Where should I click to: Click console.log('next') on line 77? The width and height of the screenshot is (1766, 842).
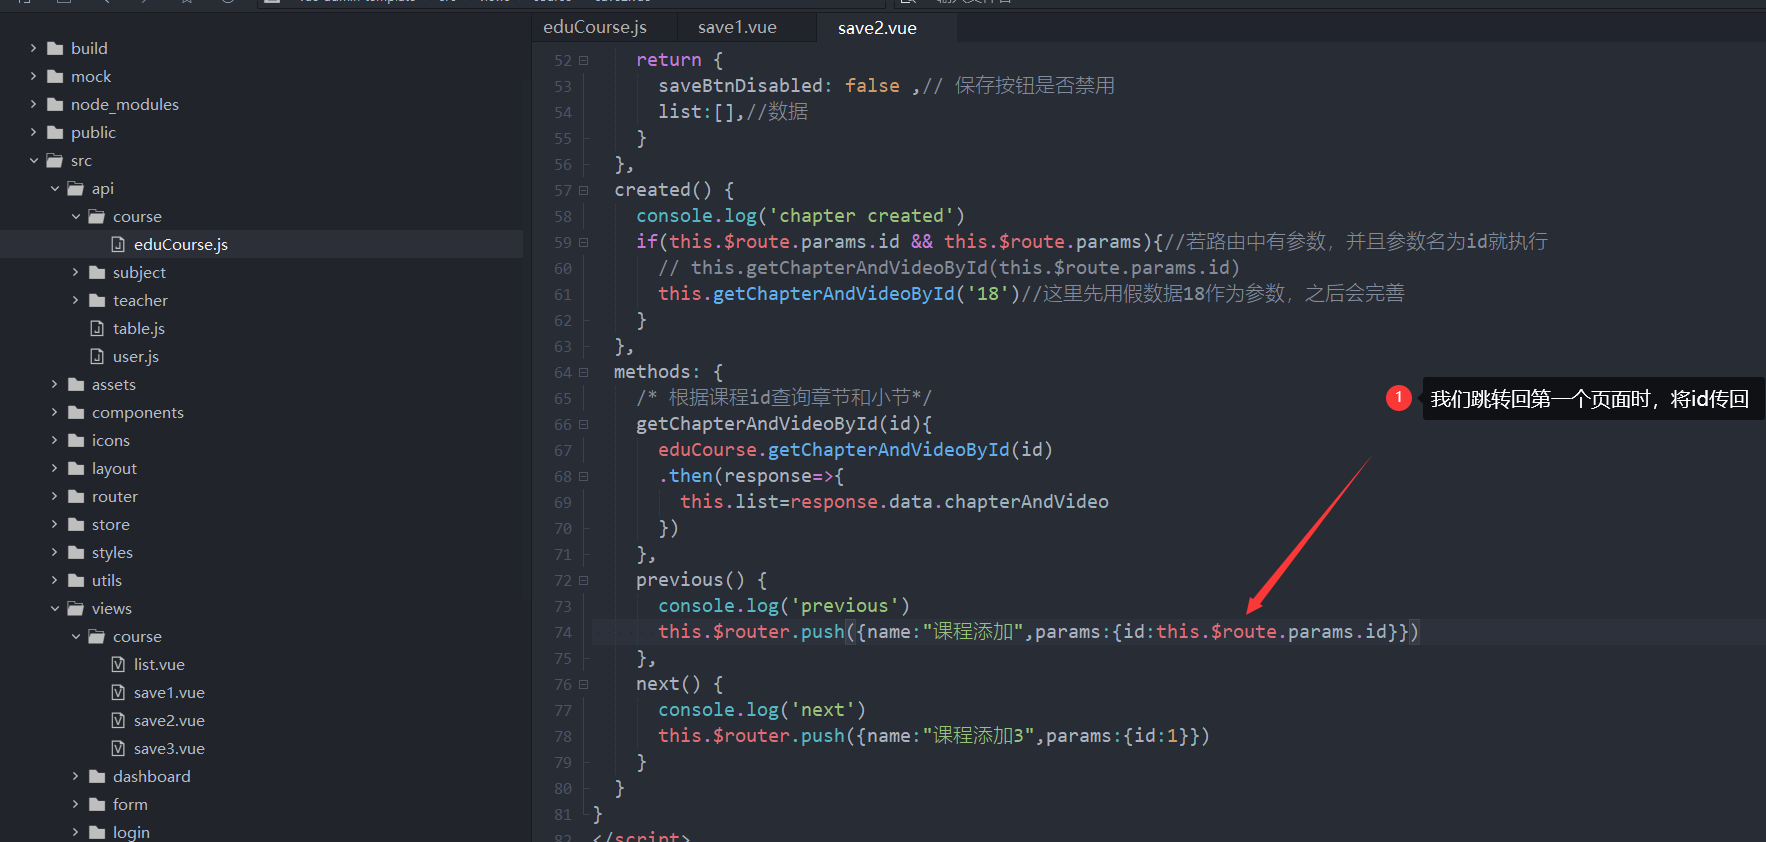tap(762, 710)
